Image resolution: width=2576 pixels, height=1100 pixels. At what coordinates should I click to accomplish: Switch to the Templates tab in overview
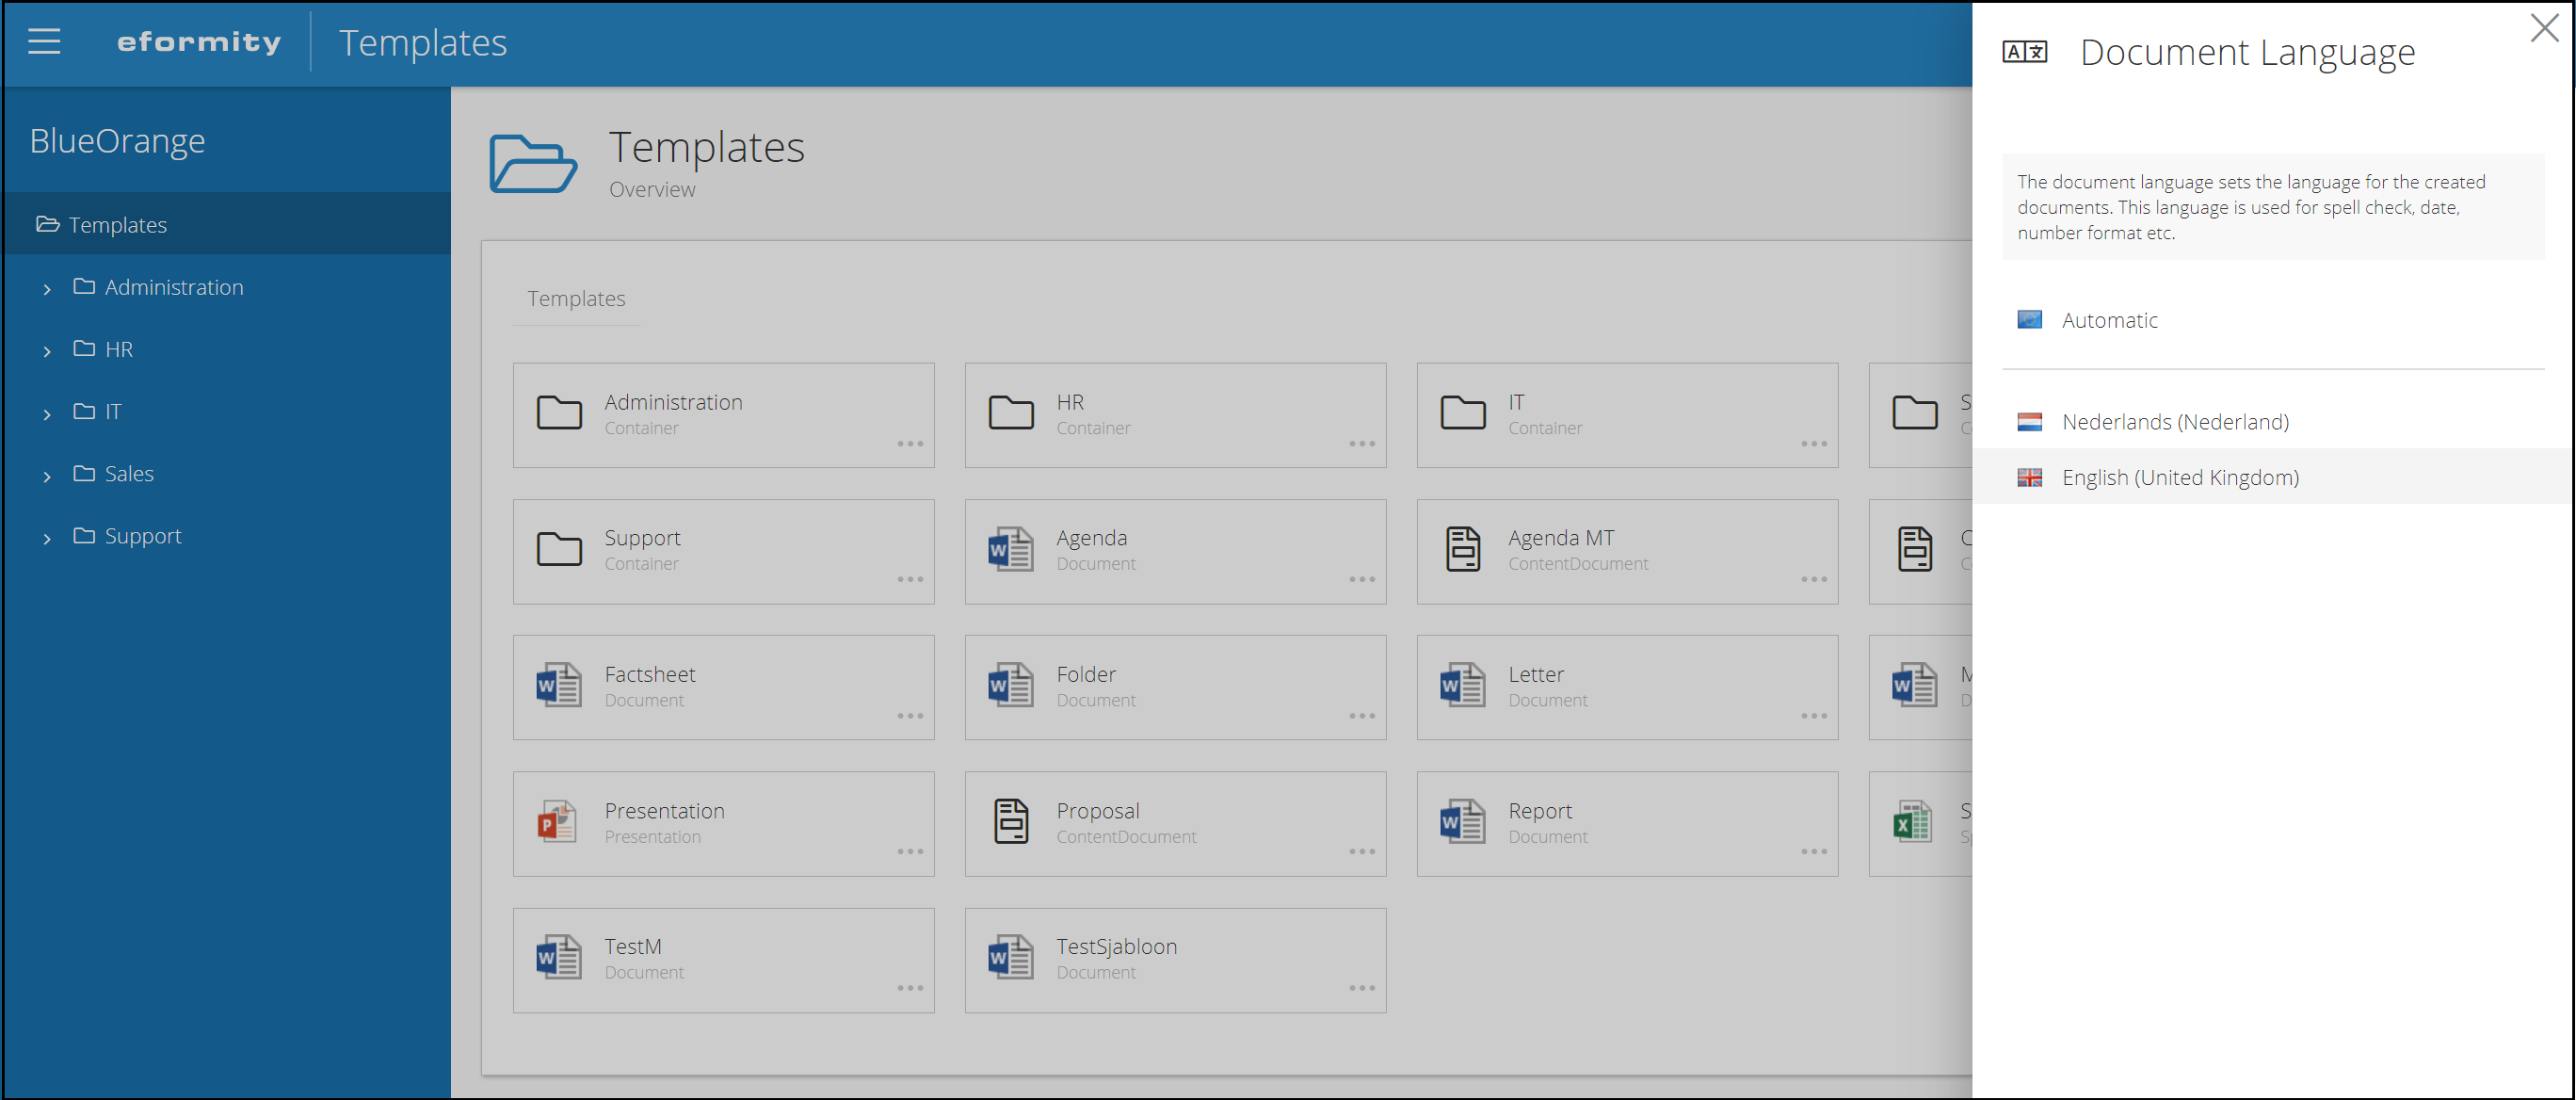tap(576, 299)
